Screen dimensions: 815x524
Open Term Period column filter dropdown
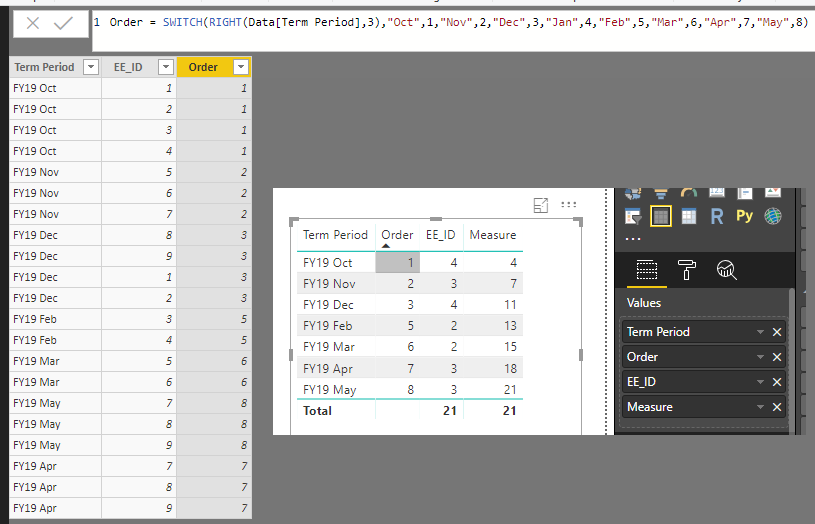click(x=91, y=67)
